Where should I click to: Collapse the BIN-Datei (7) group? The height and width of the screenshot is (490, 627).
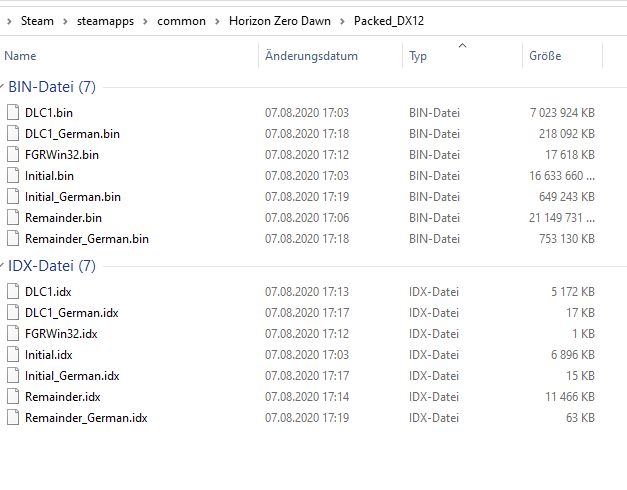2,86
